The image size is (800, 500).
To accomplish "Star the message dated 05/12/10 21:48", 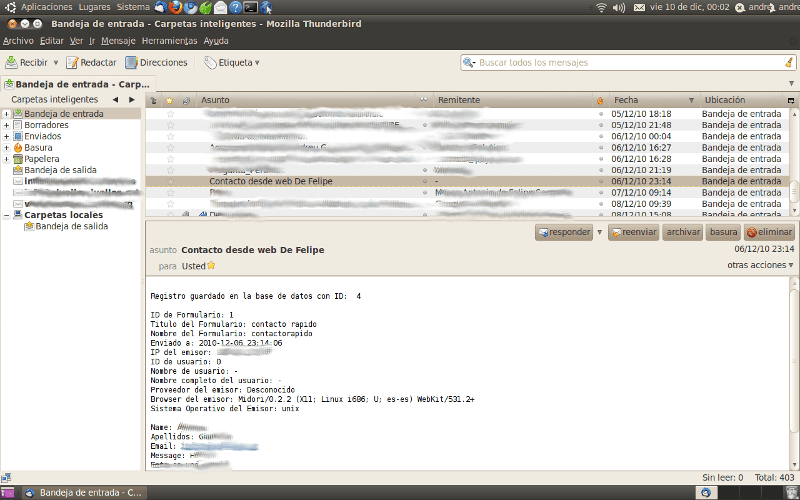I will 170,125.
